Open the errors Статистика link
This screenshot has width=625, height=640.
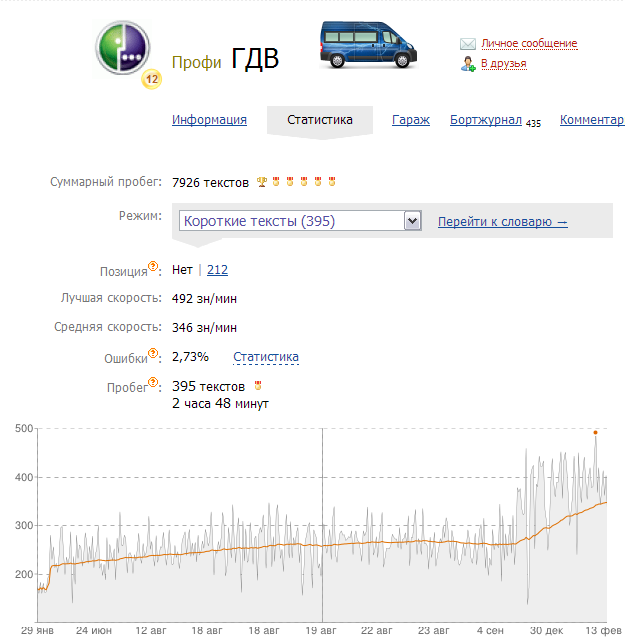266,357
